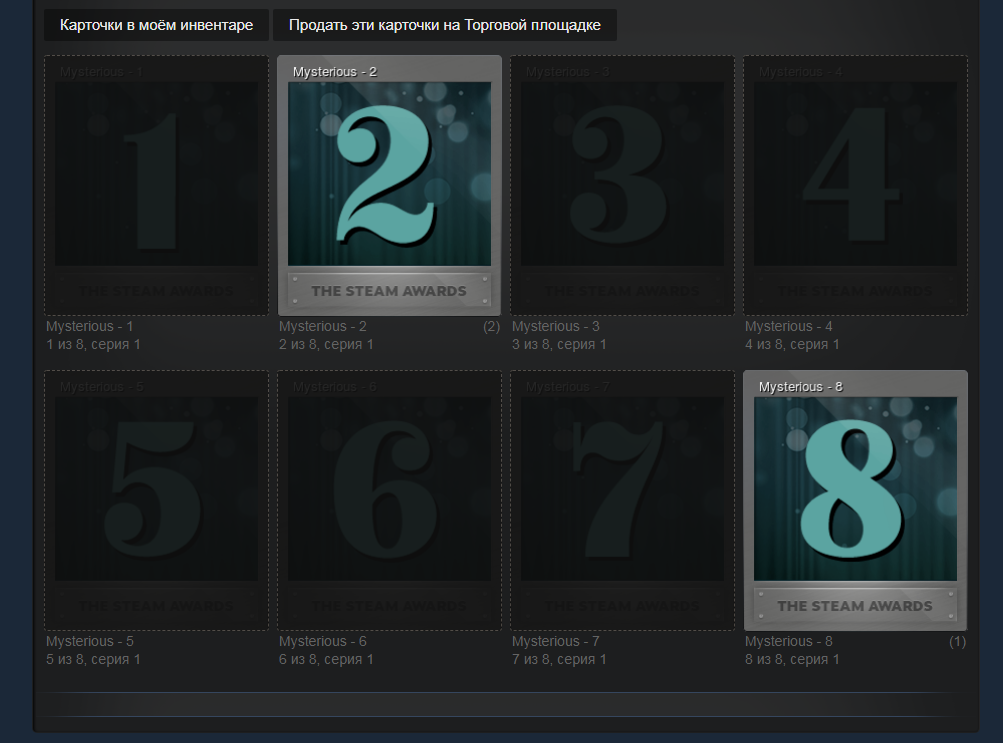The image size is (1003, 743).
Task: Open the Mysterious - 1 card thumbnail
Action: (156, 185)
